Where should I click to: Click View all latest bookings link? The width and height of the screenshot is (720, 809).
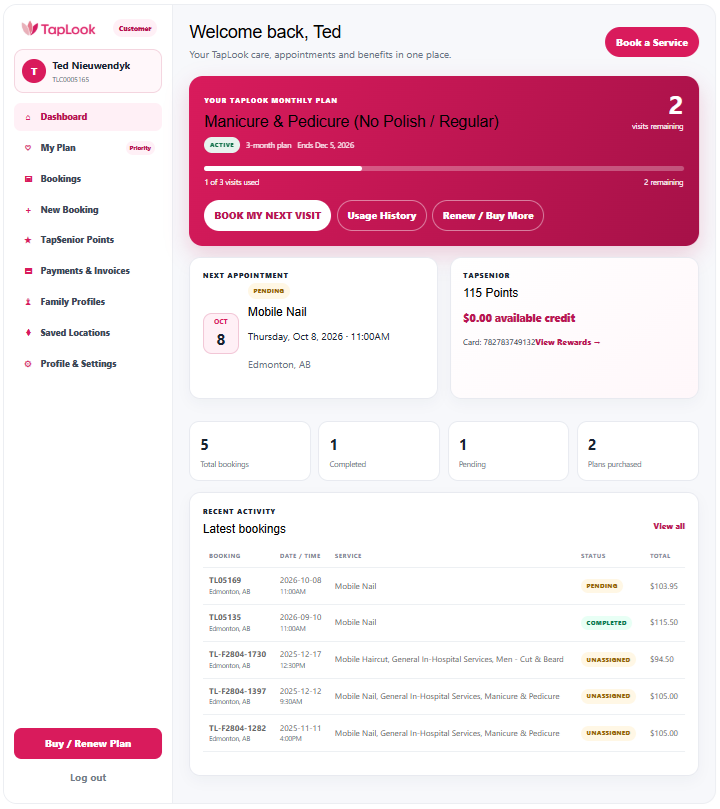[x=669, y=526]
